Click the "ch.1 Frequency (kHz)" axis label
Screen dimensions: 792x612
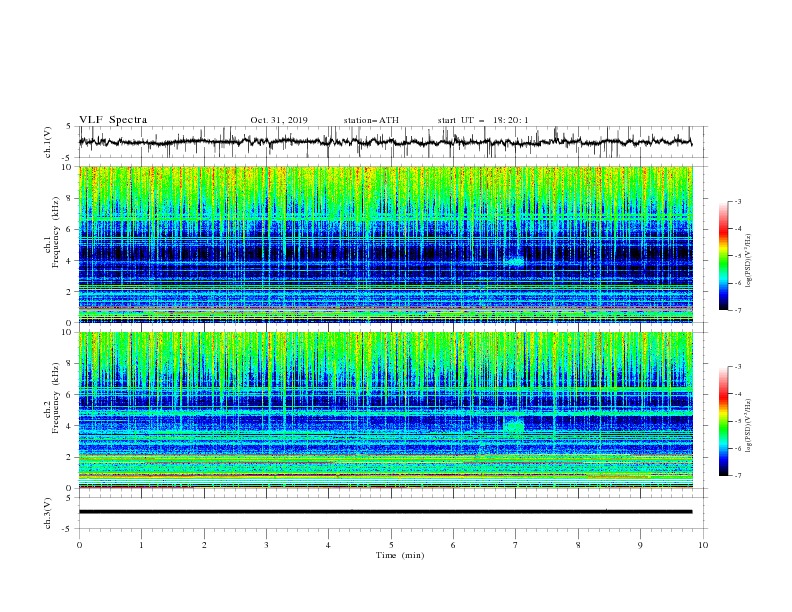[x=52, y=233]
